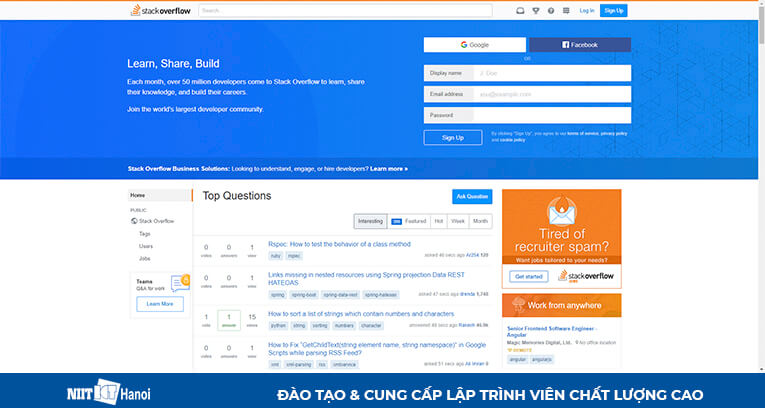Click the green 1 answer box
Image resolution: width=765 pixels, height=408 pixels.
coord(229,320)
